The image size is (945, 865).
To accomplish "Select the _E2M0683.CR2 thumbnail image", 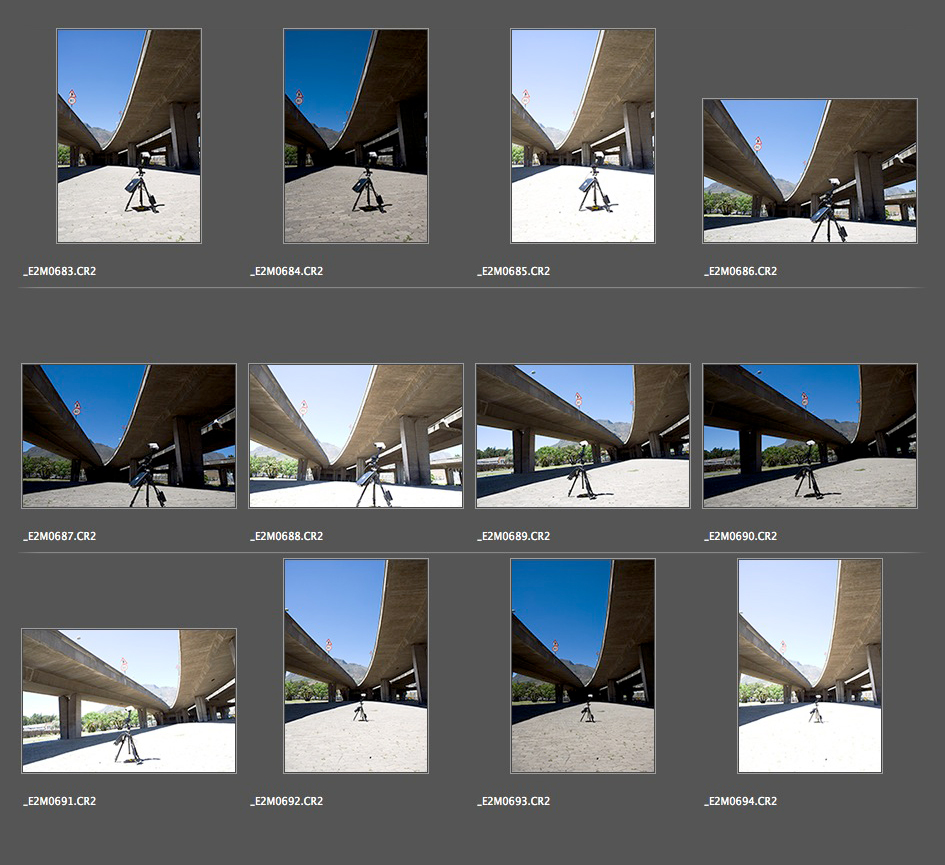I will (x=129, y=136).
